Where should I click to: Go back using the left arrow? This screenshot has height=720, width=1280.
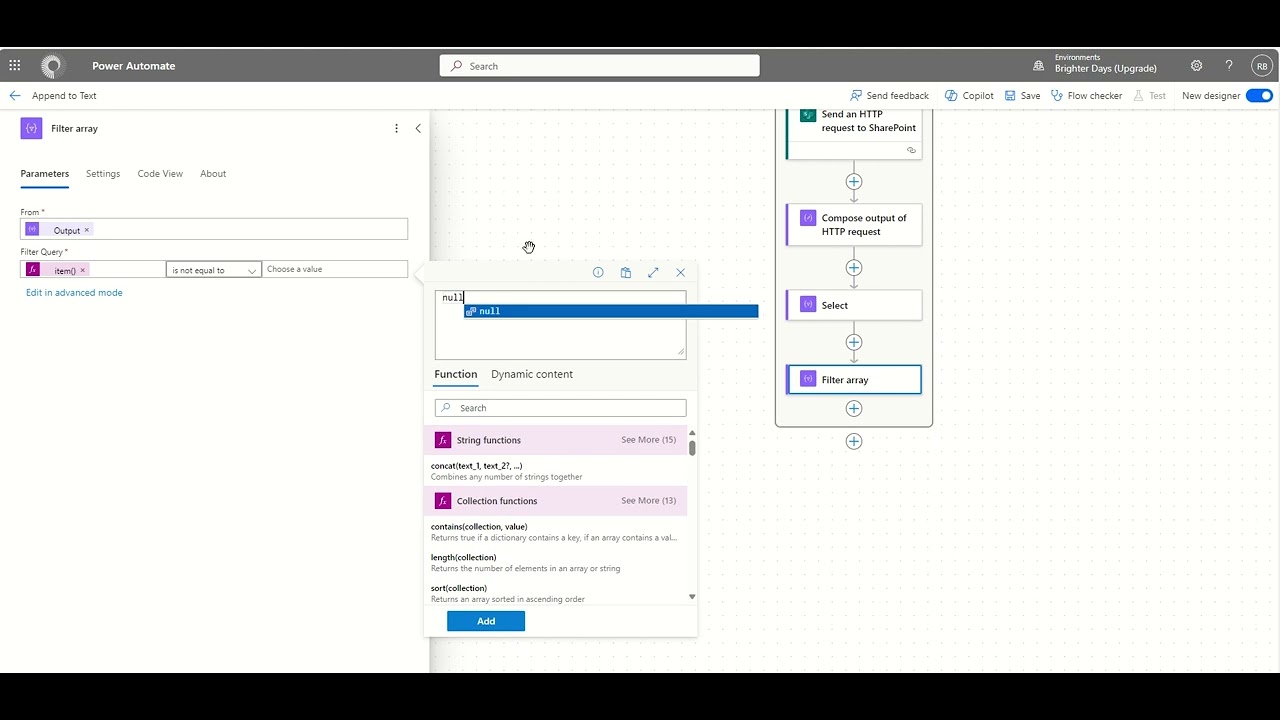tap(15, 96)
